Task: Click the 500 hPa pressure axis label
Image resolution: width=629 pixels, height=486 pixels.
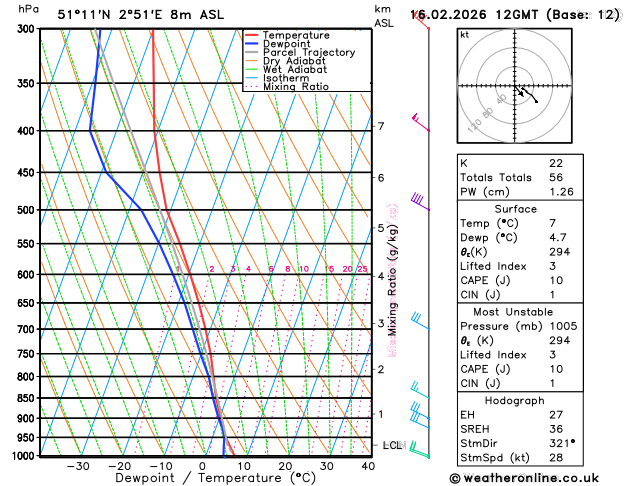Action: point(26,210)
